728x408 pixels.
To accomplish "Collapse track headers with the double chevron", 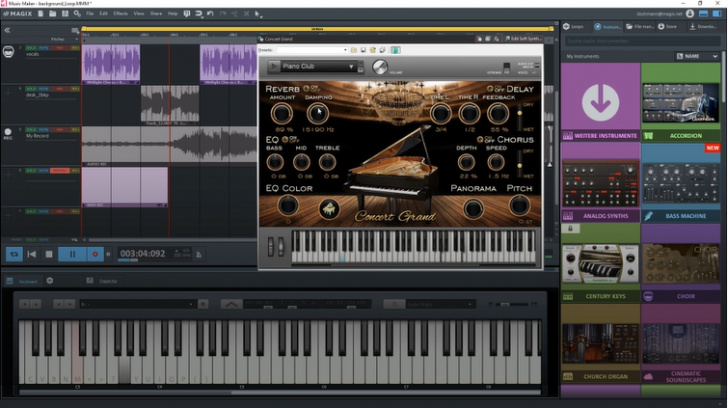I will [x=7, y=30].
